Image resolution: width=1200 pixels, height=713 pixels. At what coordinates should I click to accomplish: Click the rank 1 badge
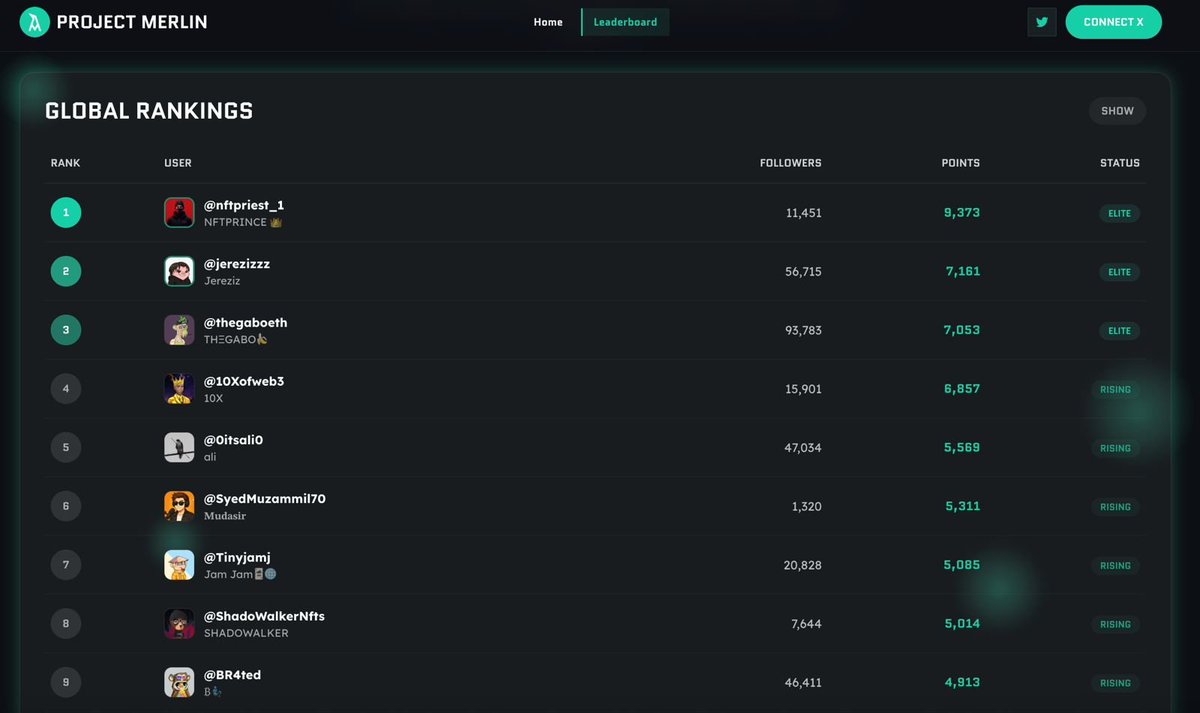point(66,213)
